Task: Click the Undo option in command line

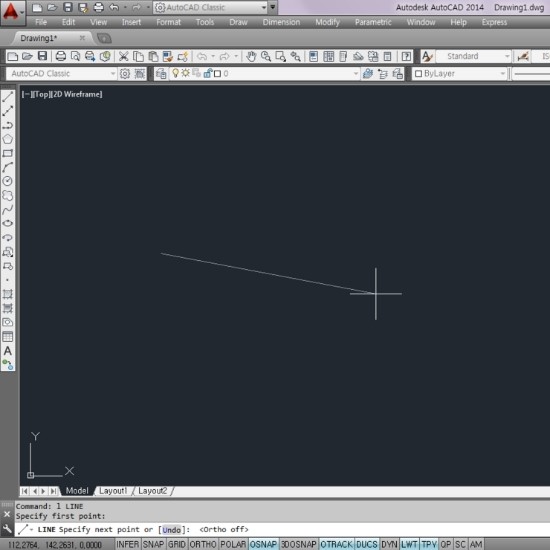Action: tap(172, 529)
